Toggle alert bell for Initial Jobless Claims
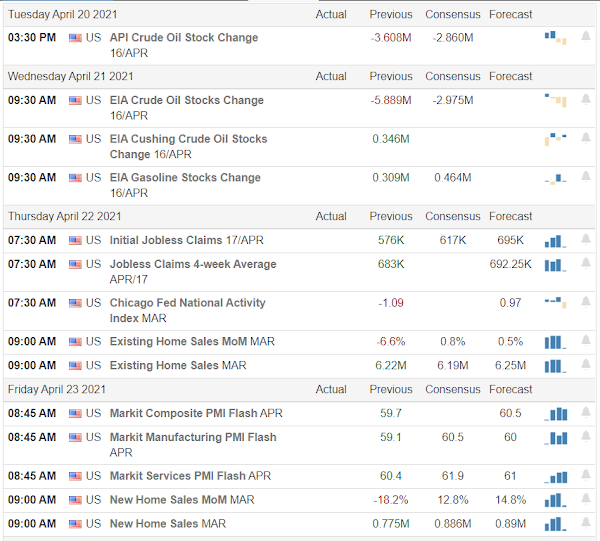600x541 pixels. [585, 240]
